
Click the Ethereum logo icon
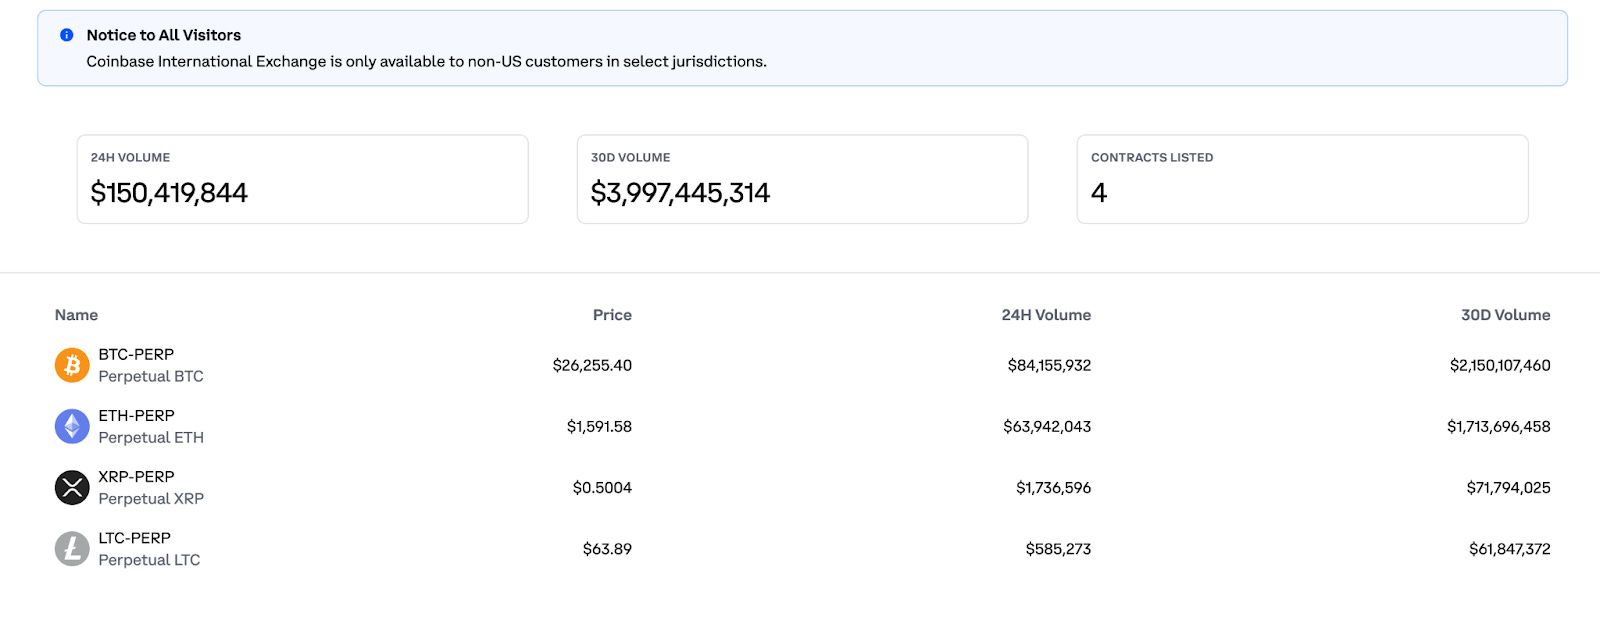[x=72, y=426]
